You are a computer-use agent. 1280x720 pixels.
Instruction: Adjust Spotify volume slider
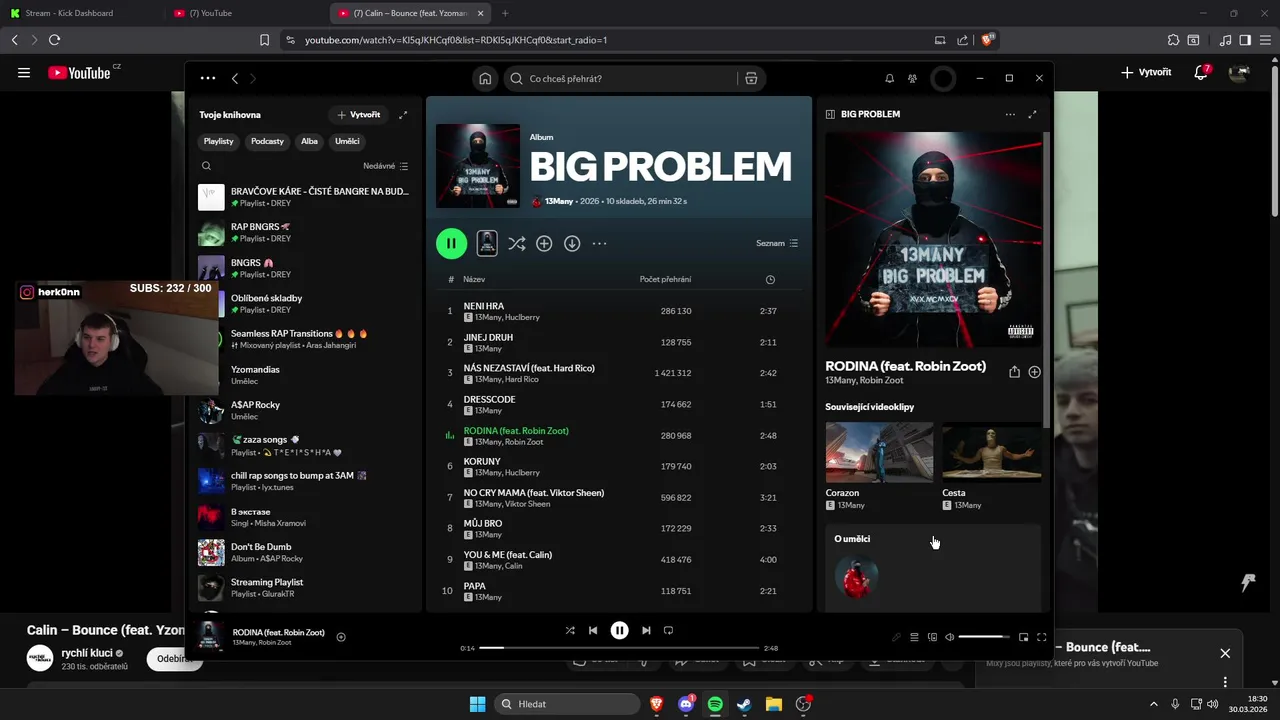click(x=984, y=637)
